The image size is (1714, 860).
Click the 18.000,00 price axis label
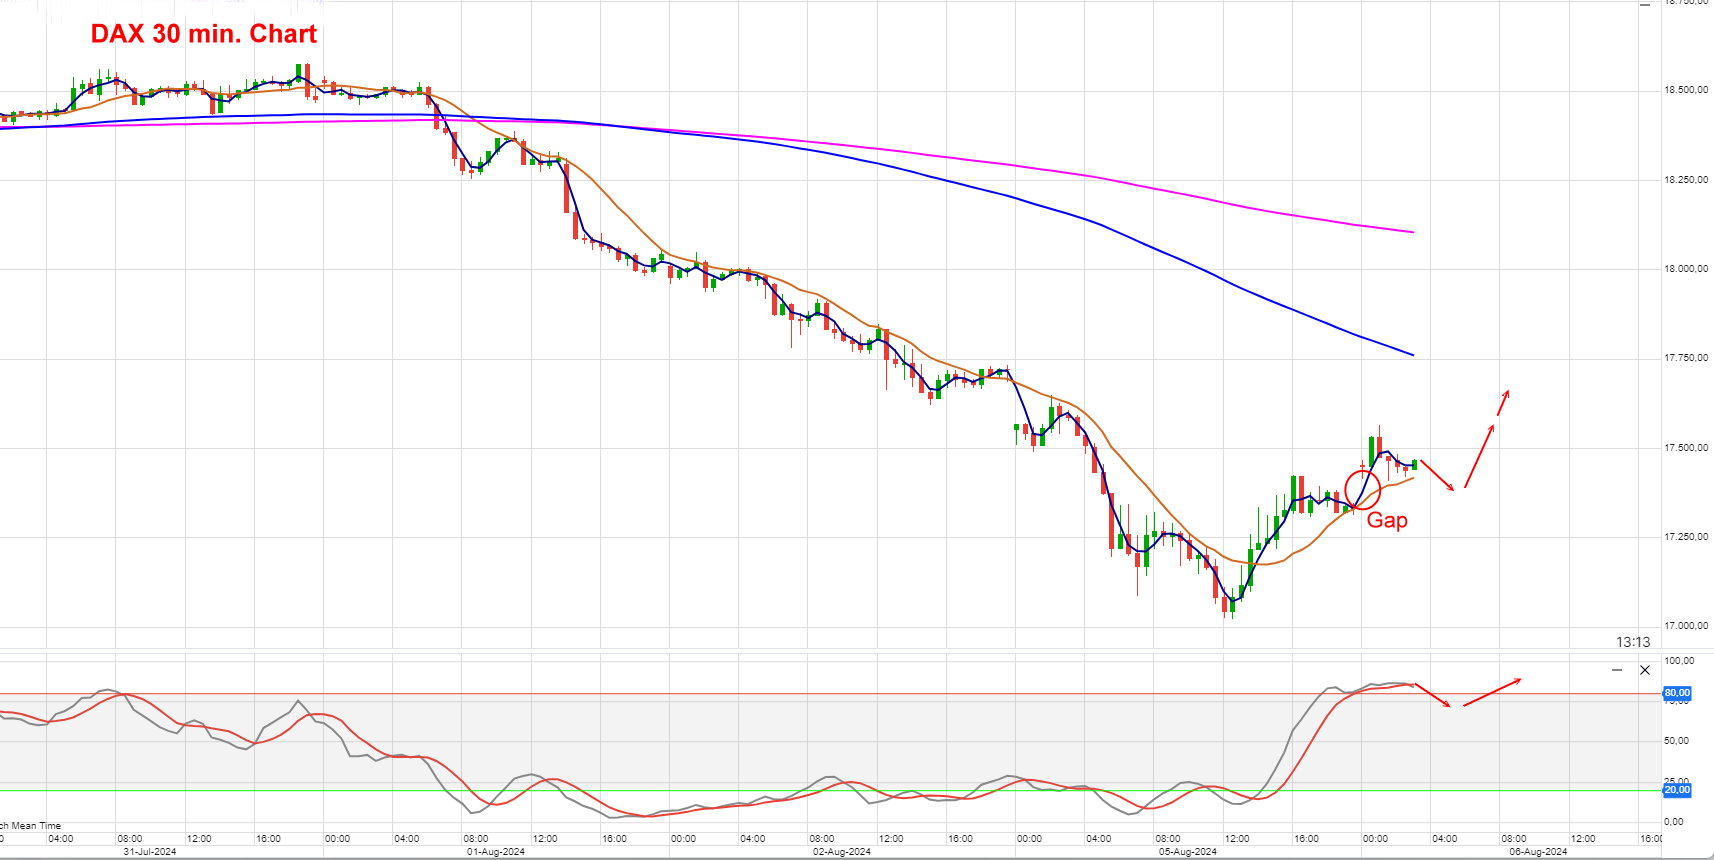[1686, 269]
